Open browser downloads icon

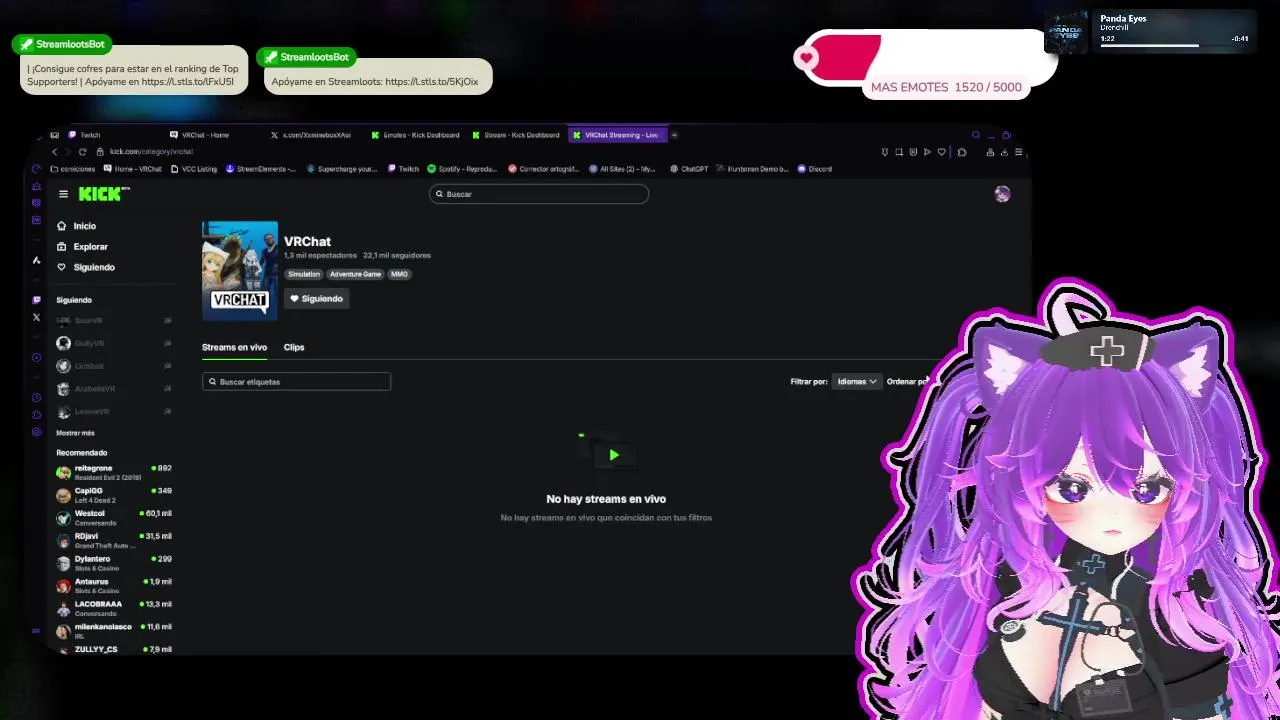tap(1004, 152)
